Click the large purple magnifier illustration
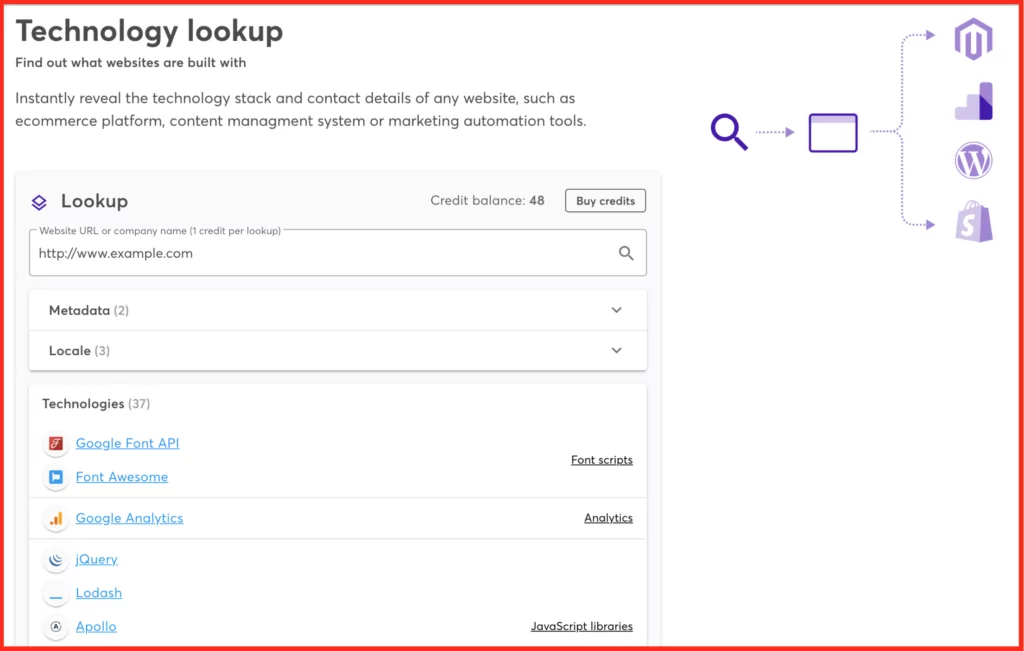The image size is (1024, 651). [729, 133]
